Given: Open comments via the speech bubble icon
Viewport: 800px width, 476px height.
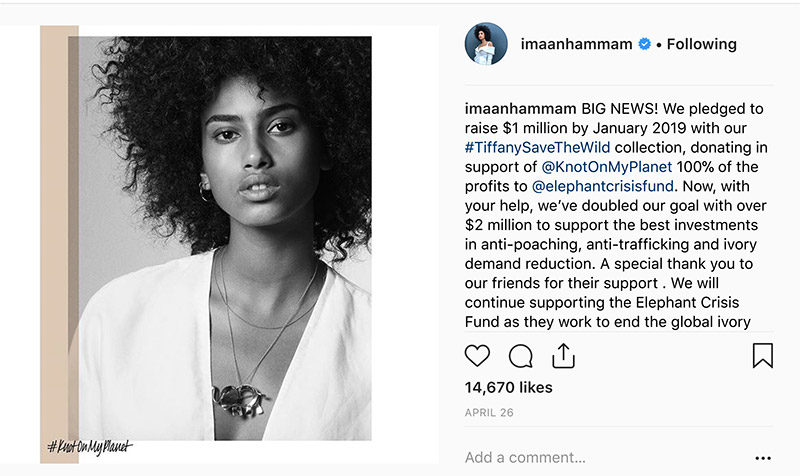Looking at the screenshot, I should [x=520, y=356].
